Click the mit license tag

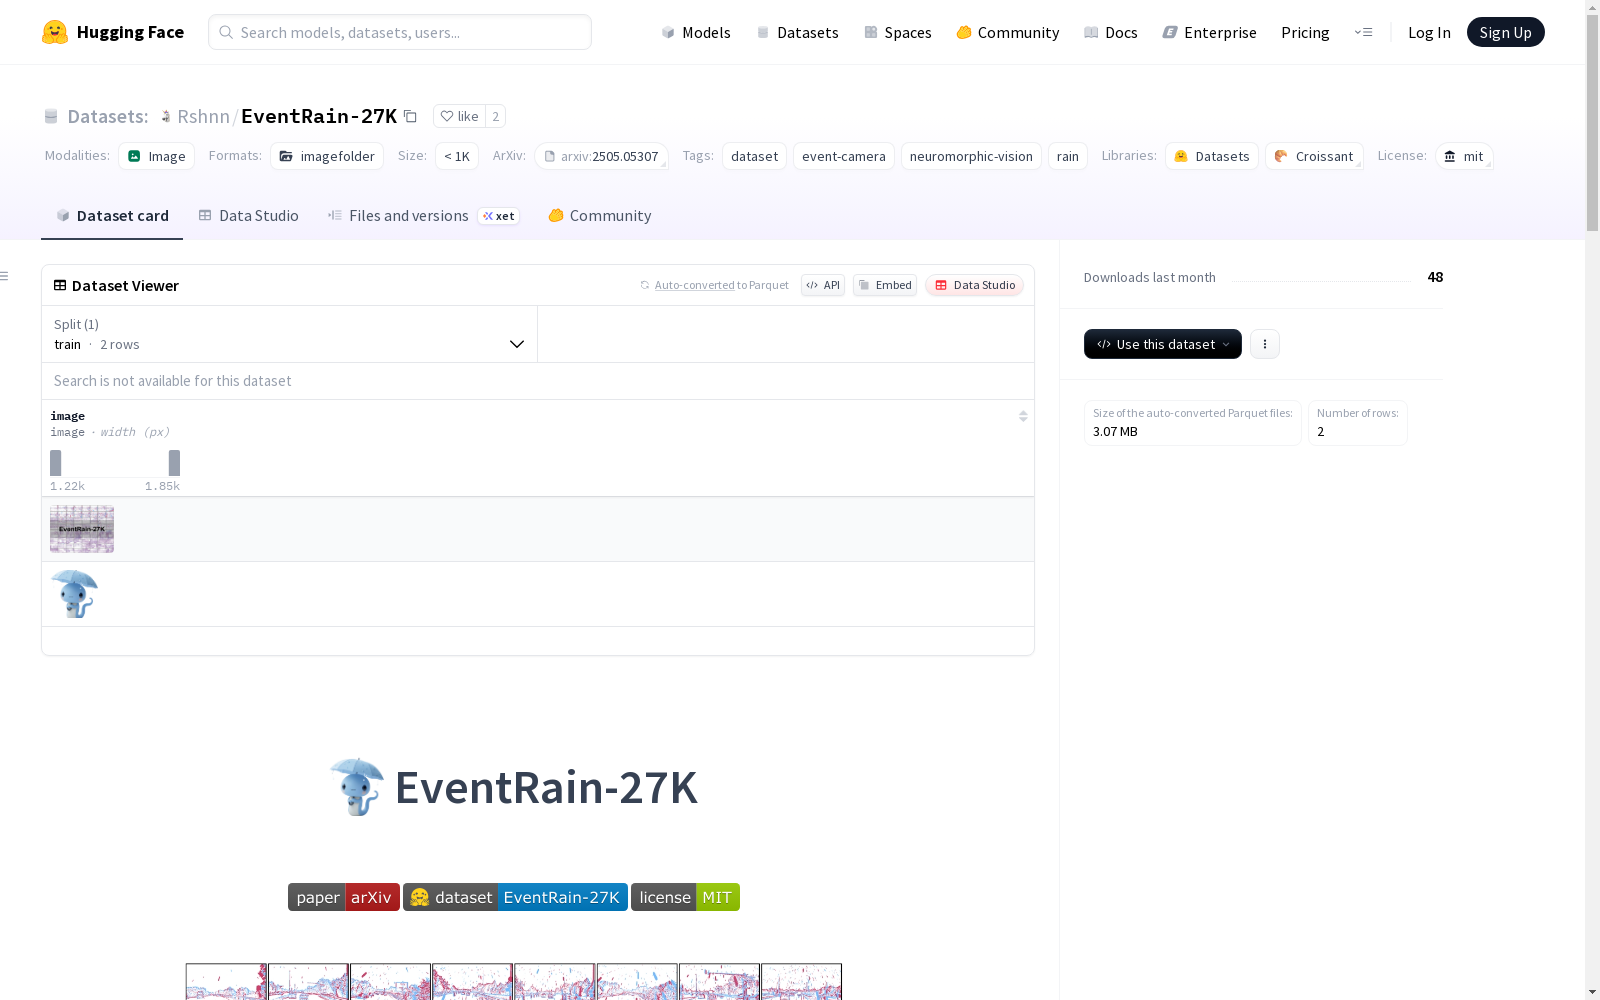tap(1464, 156)
